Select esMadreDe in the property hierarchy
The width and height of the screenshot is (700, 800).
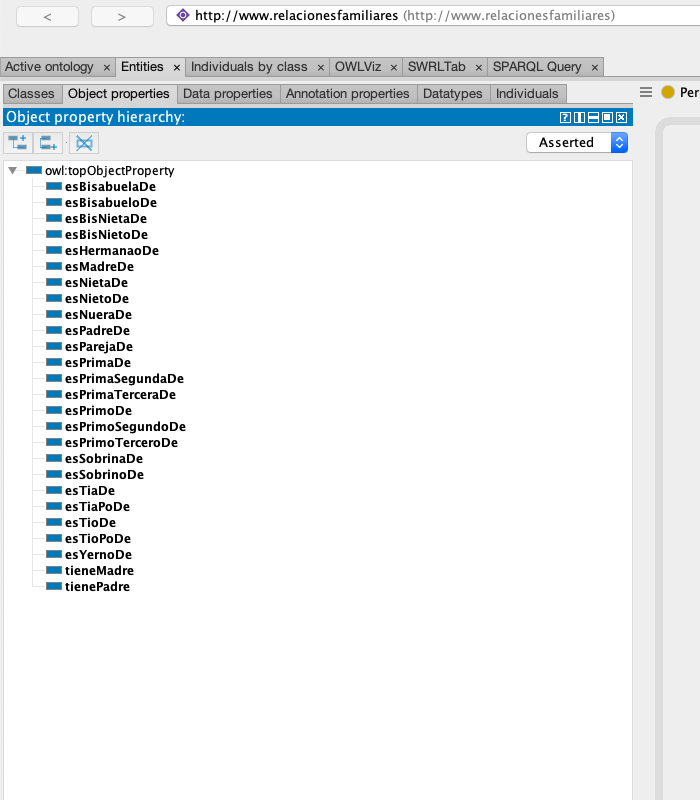click(x=99, y=267)
